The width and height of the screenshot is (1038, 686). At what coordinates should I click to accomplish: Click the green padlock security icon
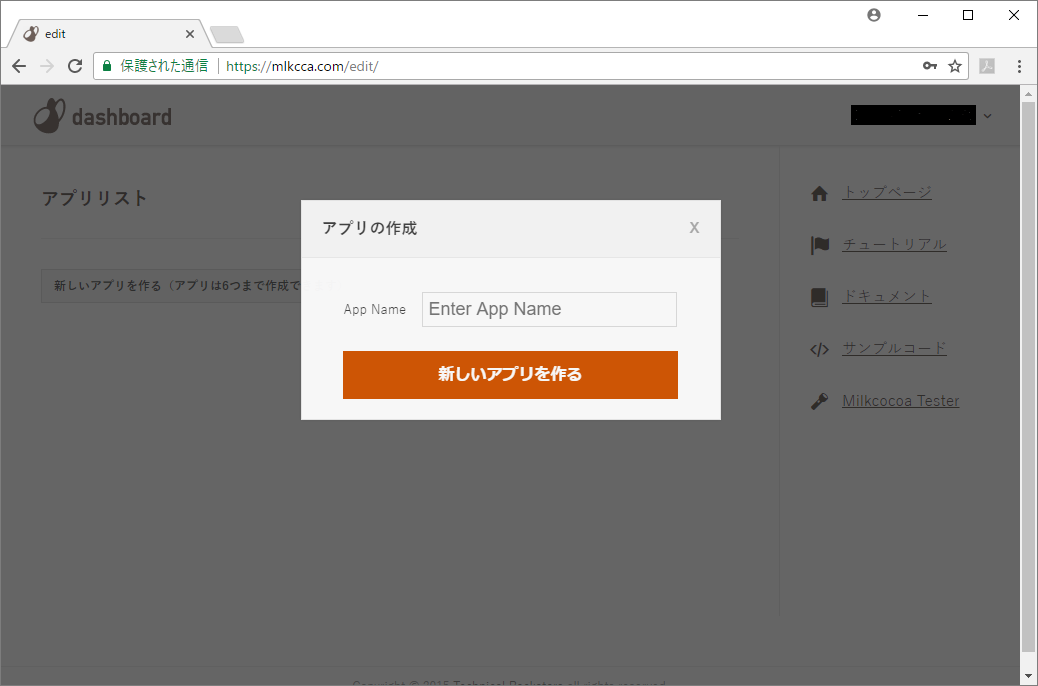(x=107, y=66)
